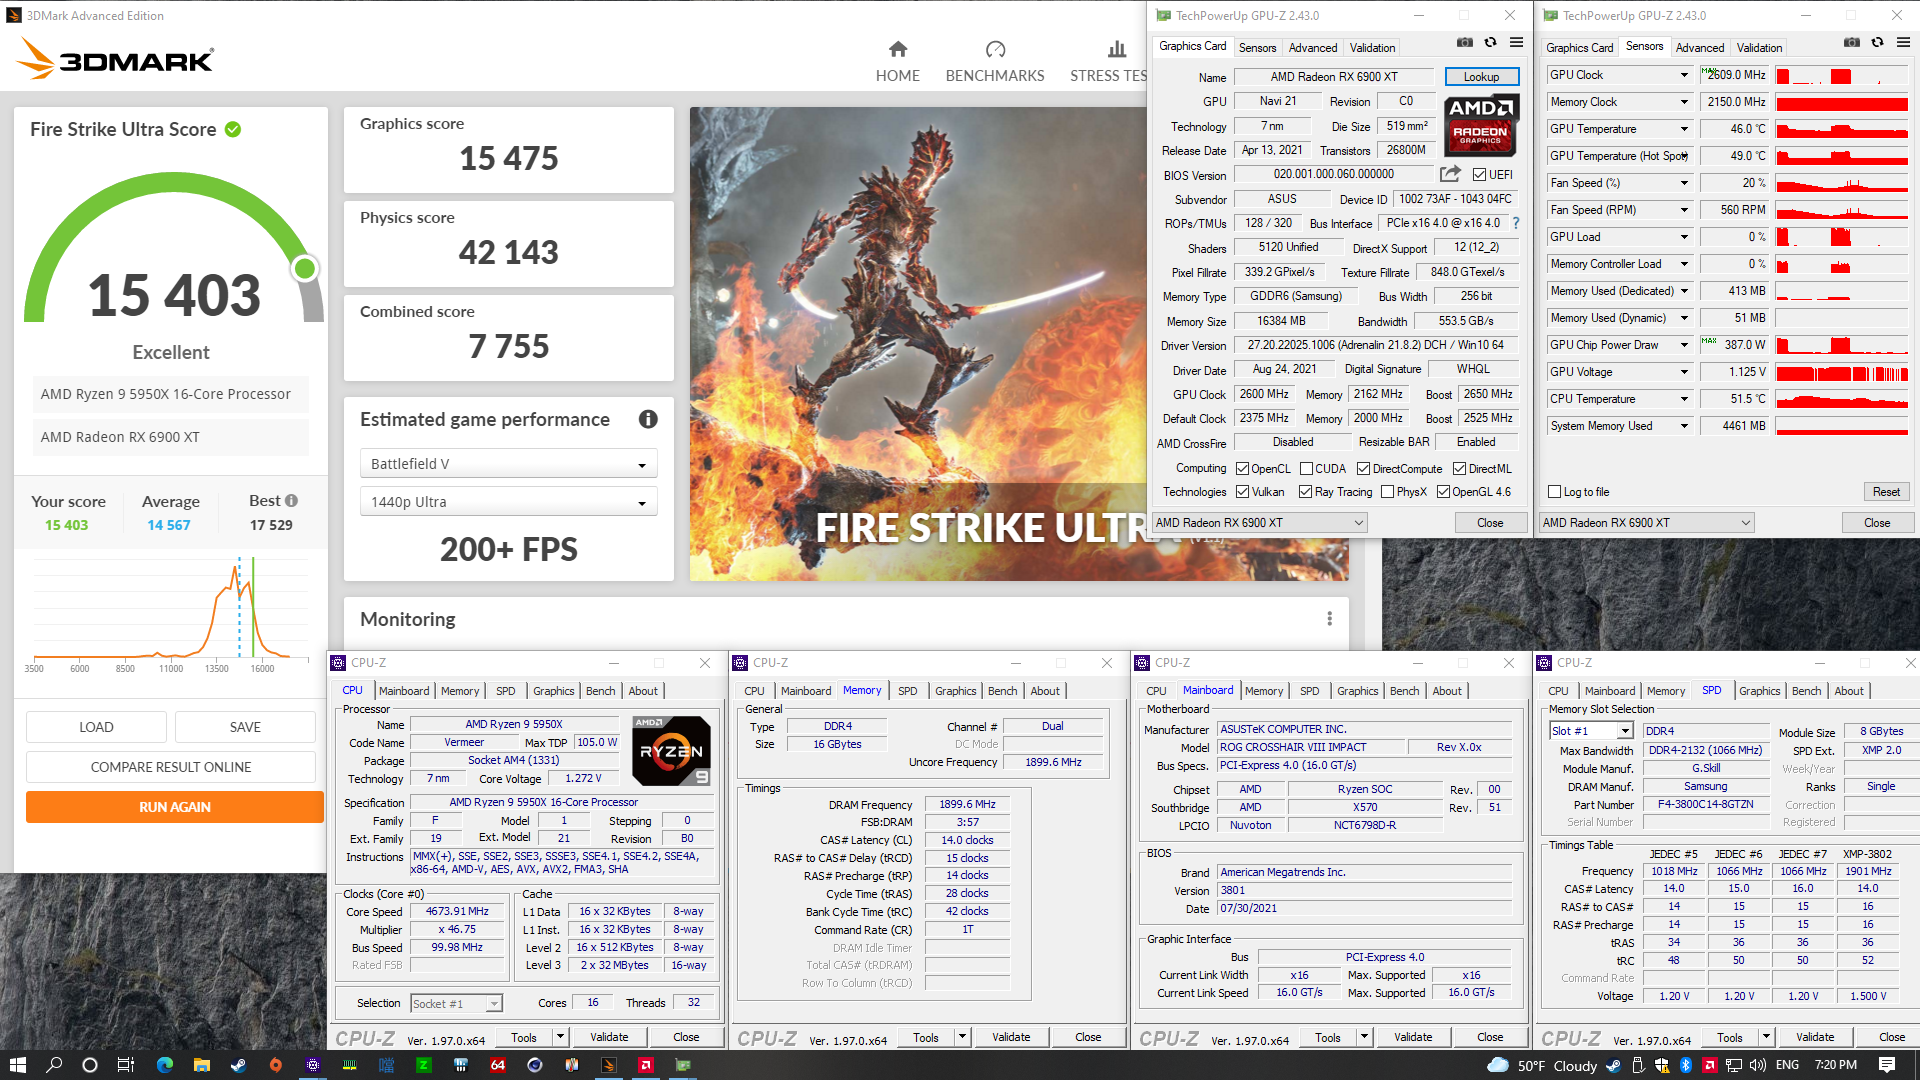Open the GPU selector dropdown in GPU-Z Sensors window

tap(1646, 523)
